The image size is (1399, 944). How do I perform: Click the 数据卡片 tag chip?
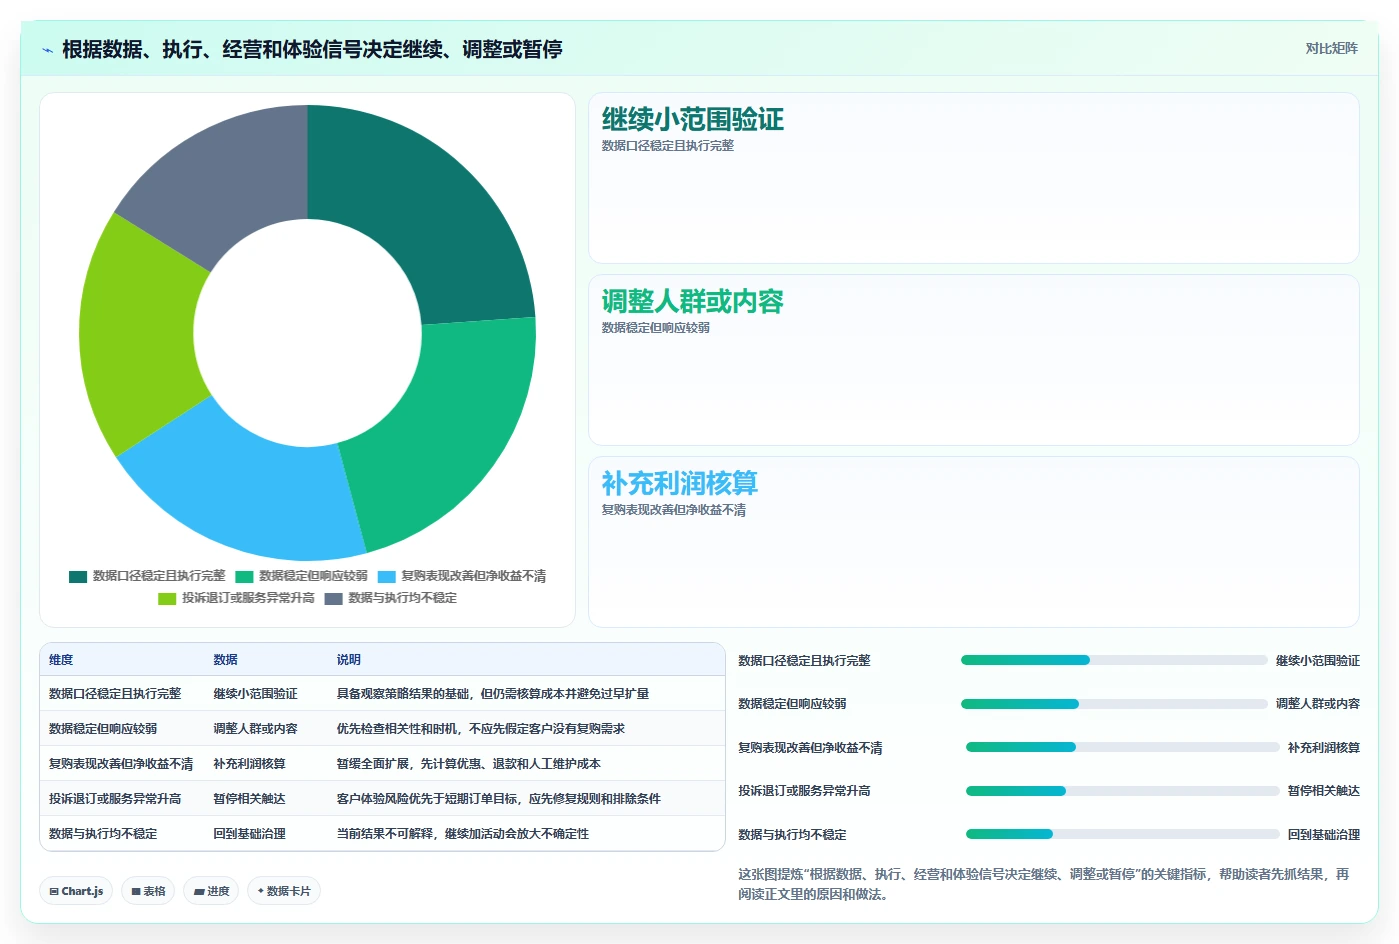(x=284, y=891)
